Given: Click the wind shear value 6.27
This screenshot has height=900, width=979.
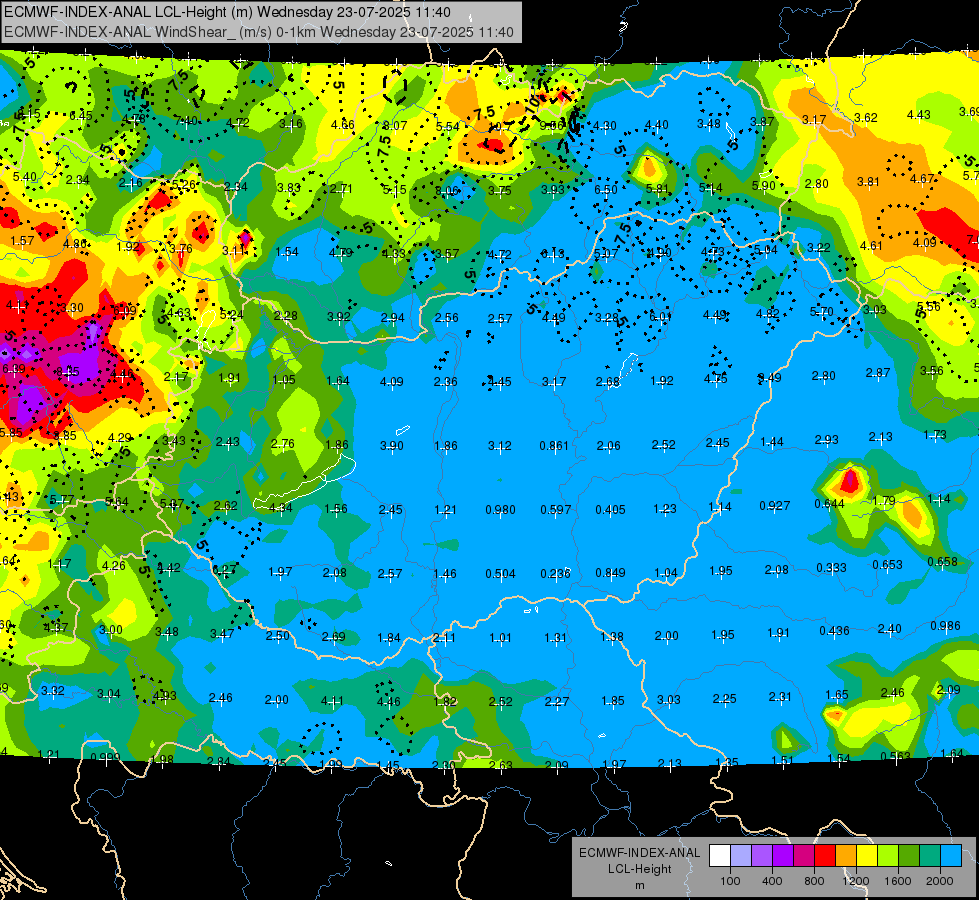Looking at the screenshot, I should coord(224,570).
